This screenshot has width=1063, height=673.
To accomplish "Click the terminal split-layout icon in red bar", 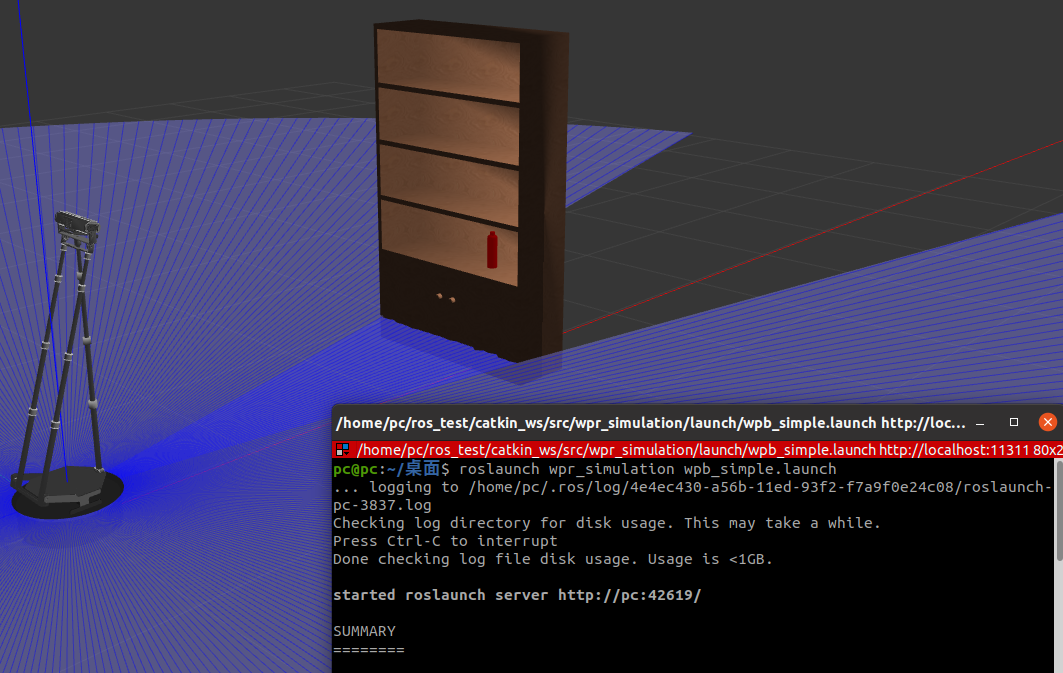I will [x=342, y=449].
